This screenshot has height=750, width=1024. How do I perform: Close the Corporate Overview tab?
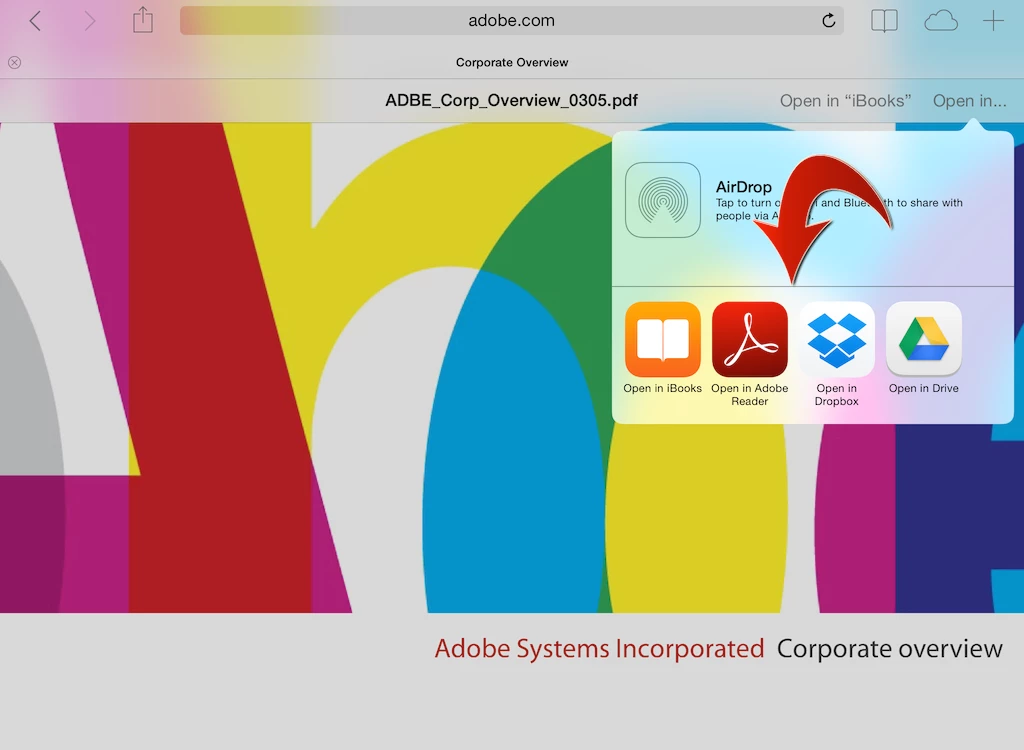[x=14, y=62]
